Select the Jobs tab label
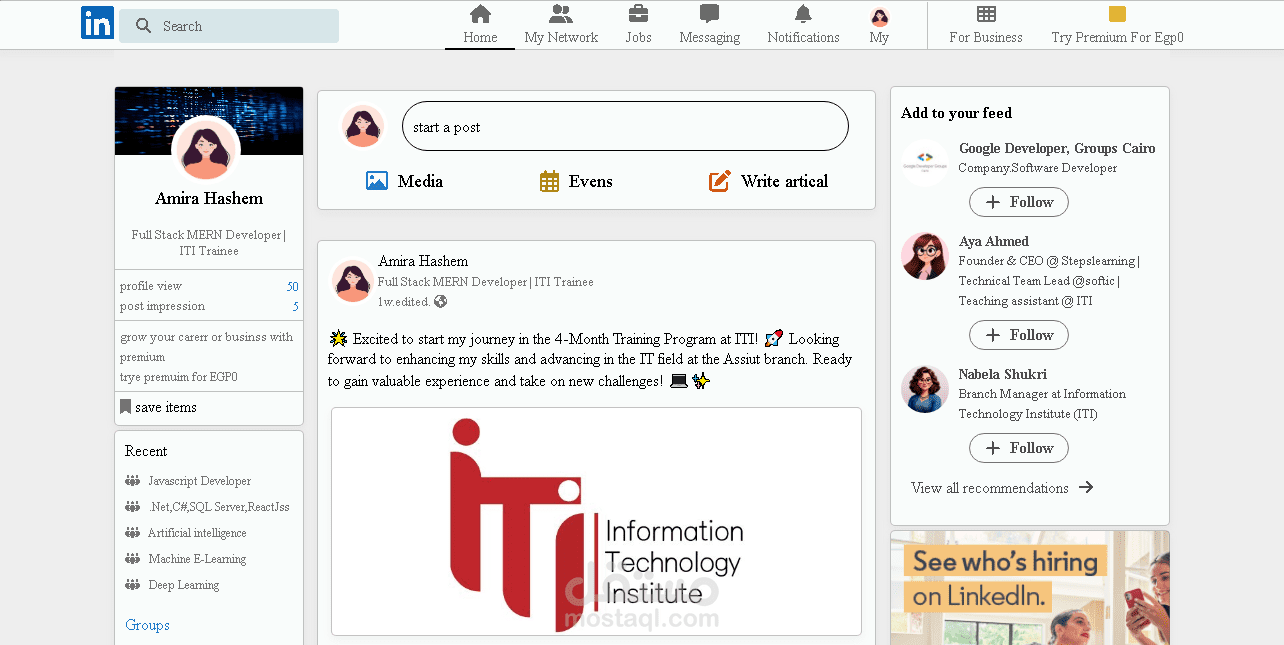1284x645 pixels. point(638,37)
